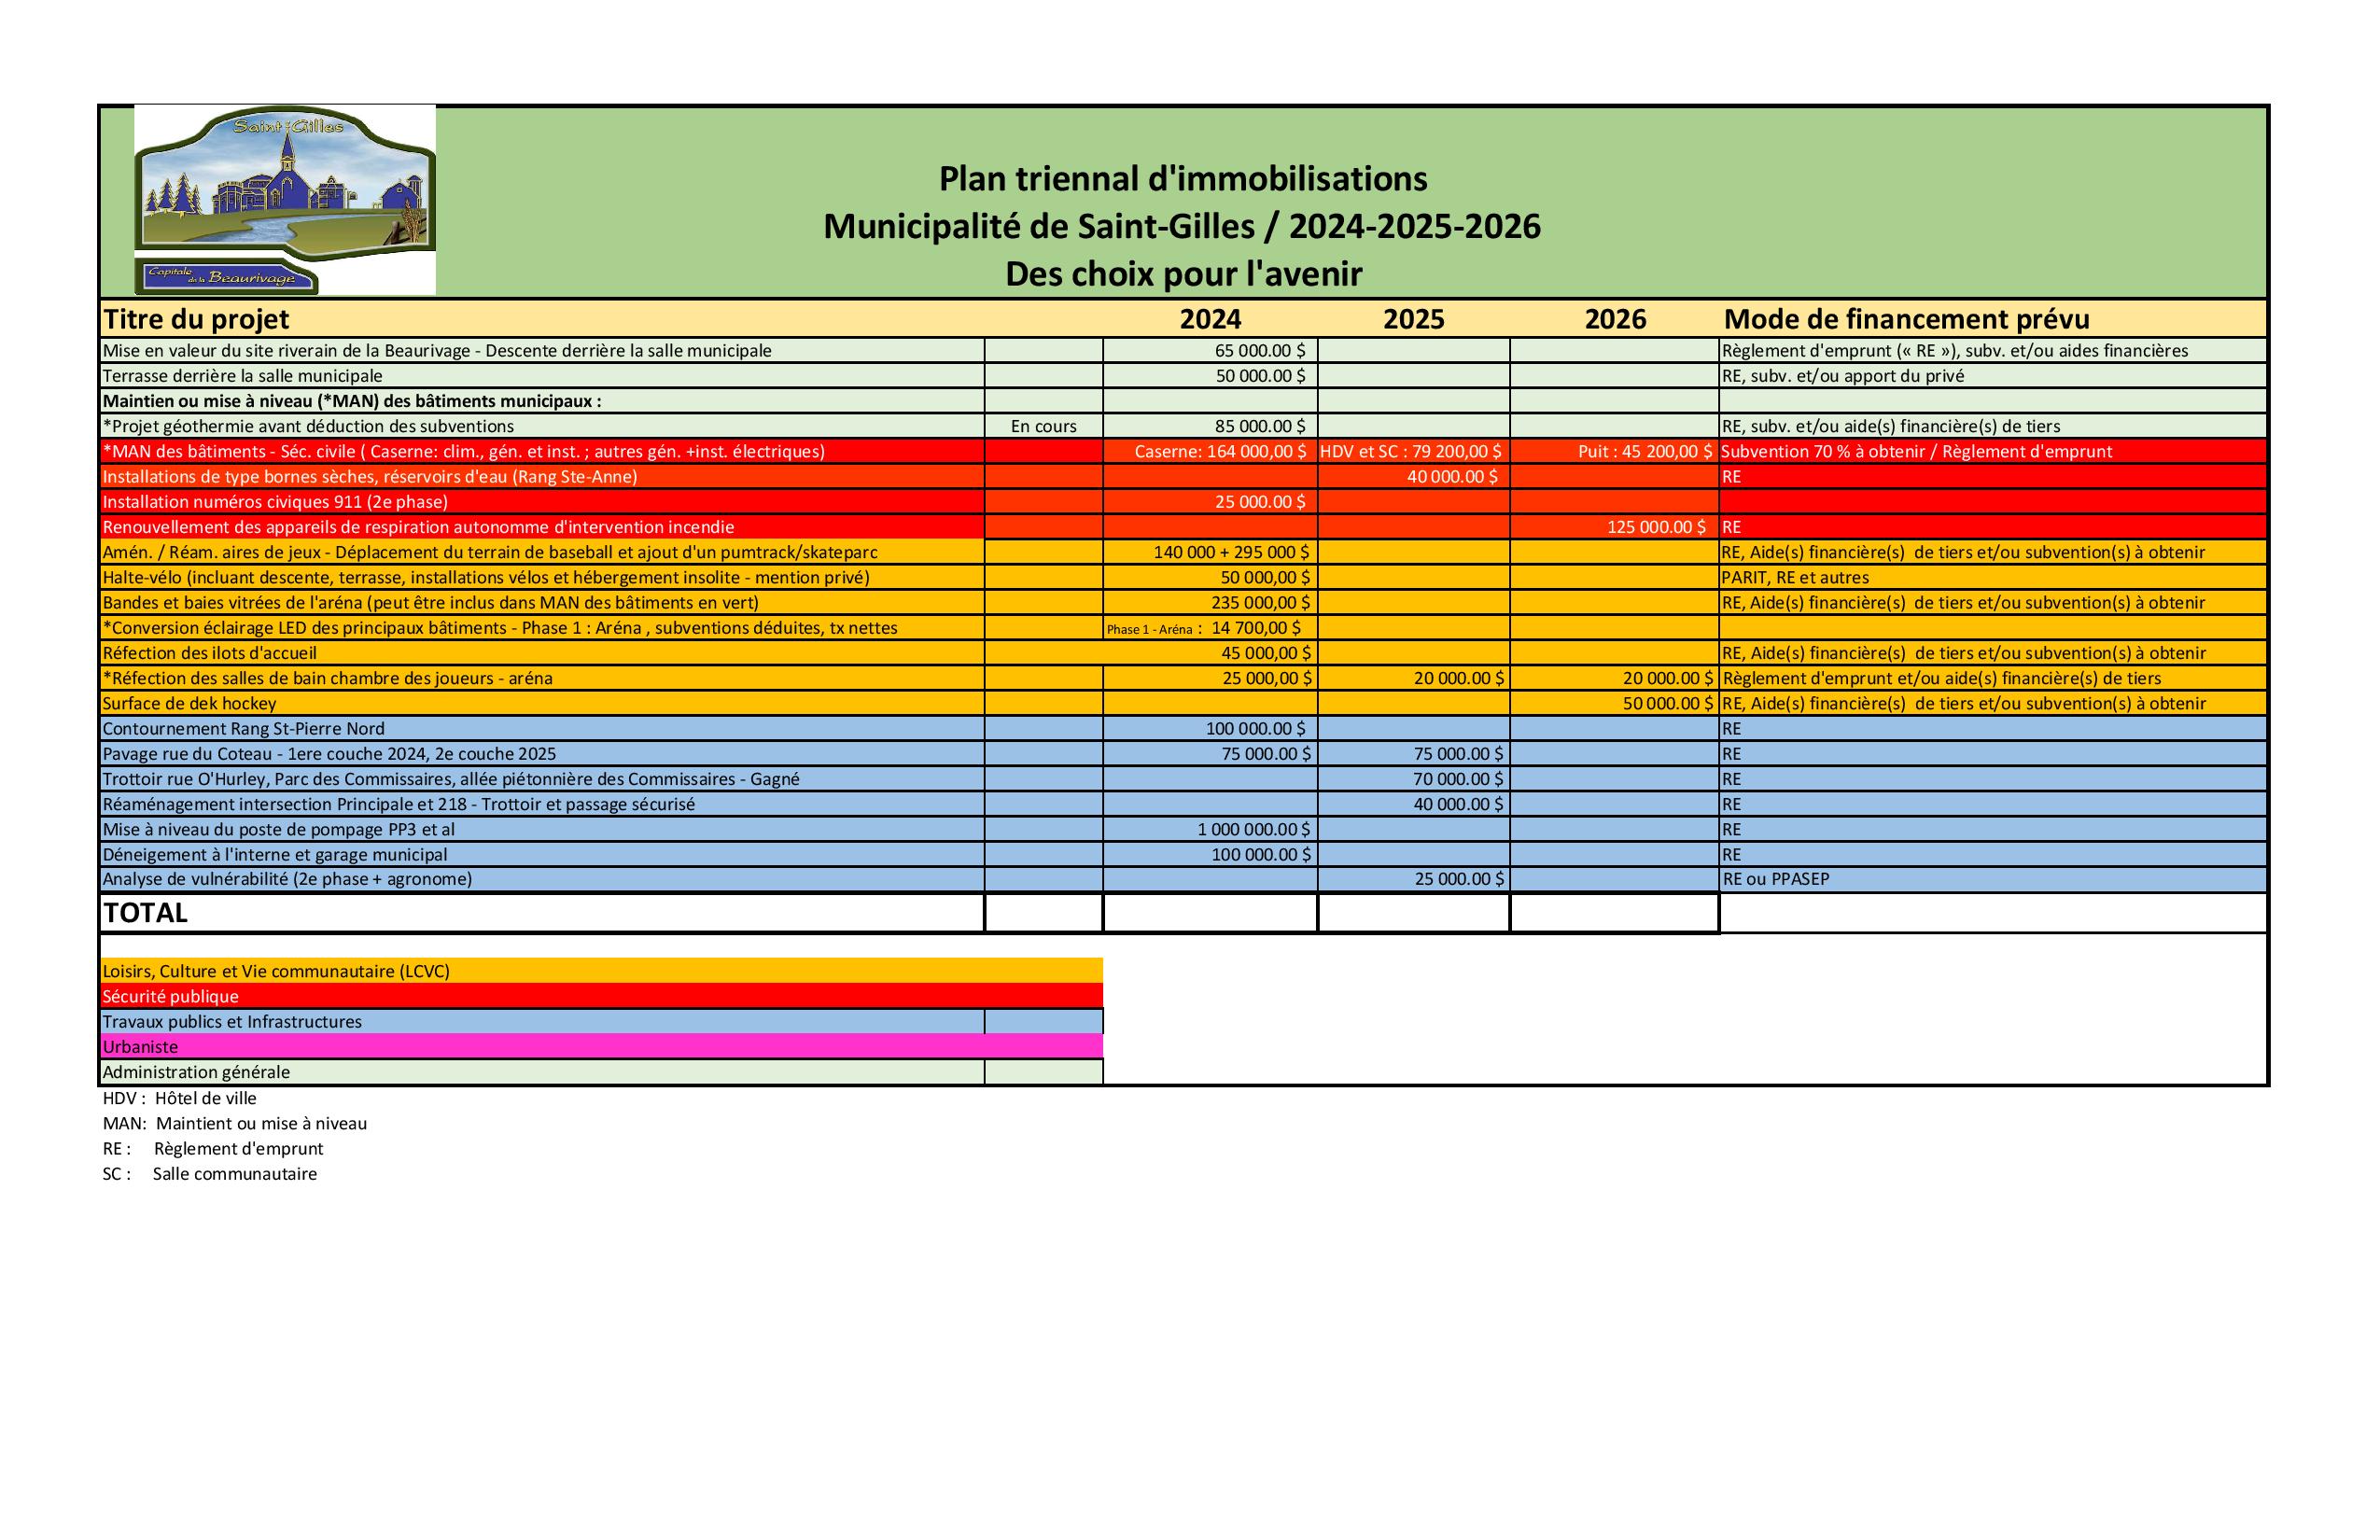Viewport: 2380px width, 1540px height.
Task: Select 'Contournement Rang St-Pierre Nord' row
Action: 243,728
